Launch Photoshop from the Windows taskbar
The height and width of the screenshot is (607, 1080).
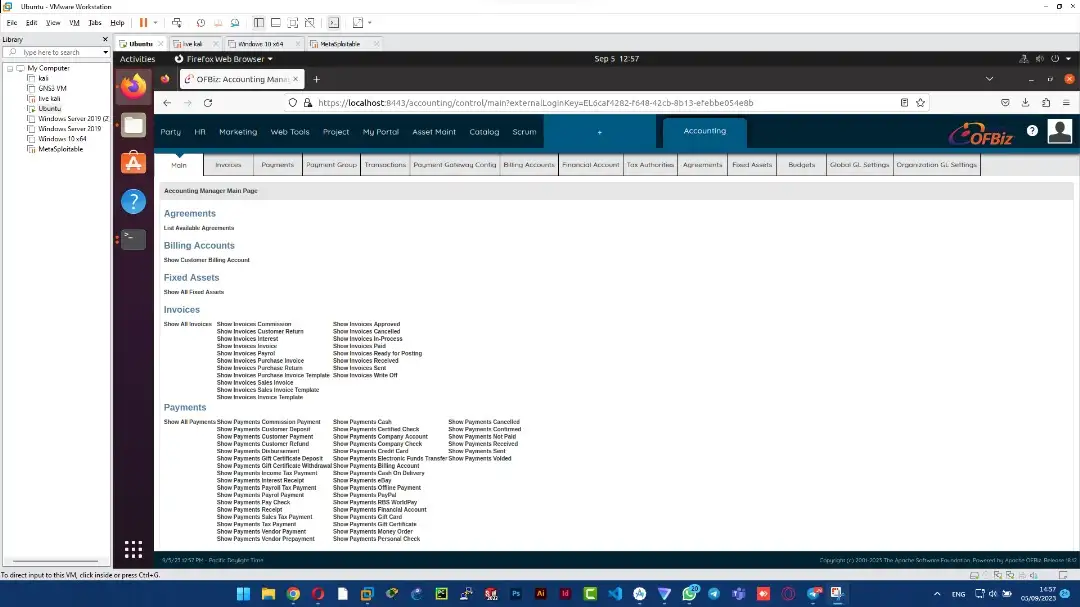[x=515, y=594]
